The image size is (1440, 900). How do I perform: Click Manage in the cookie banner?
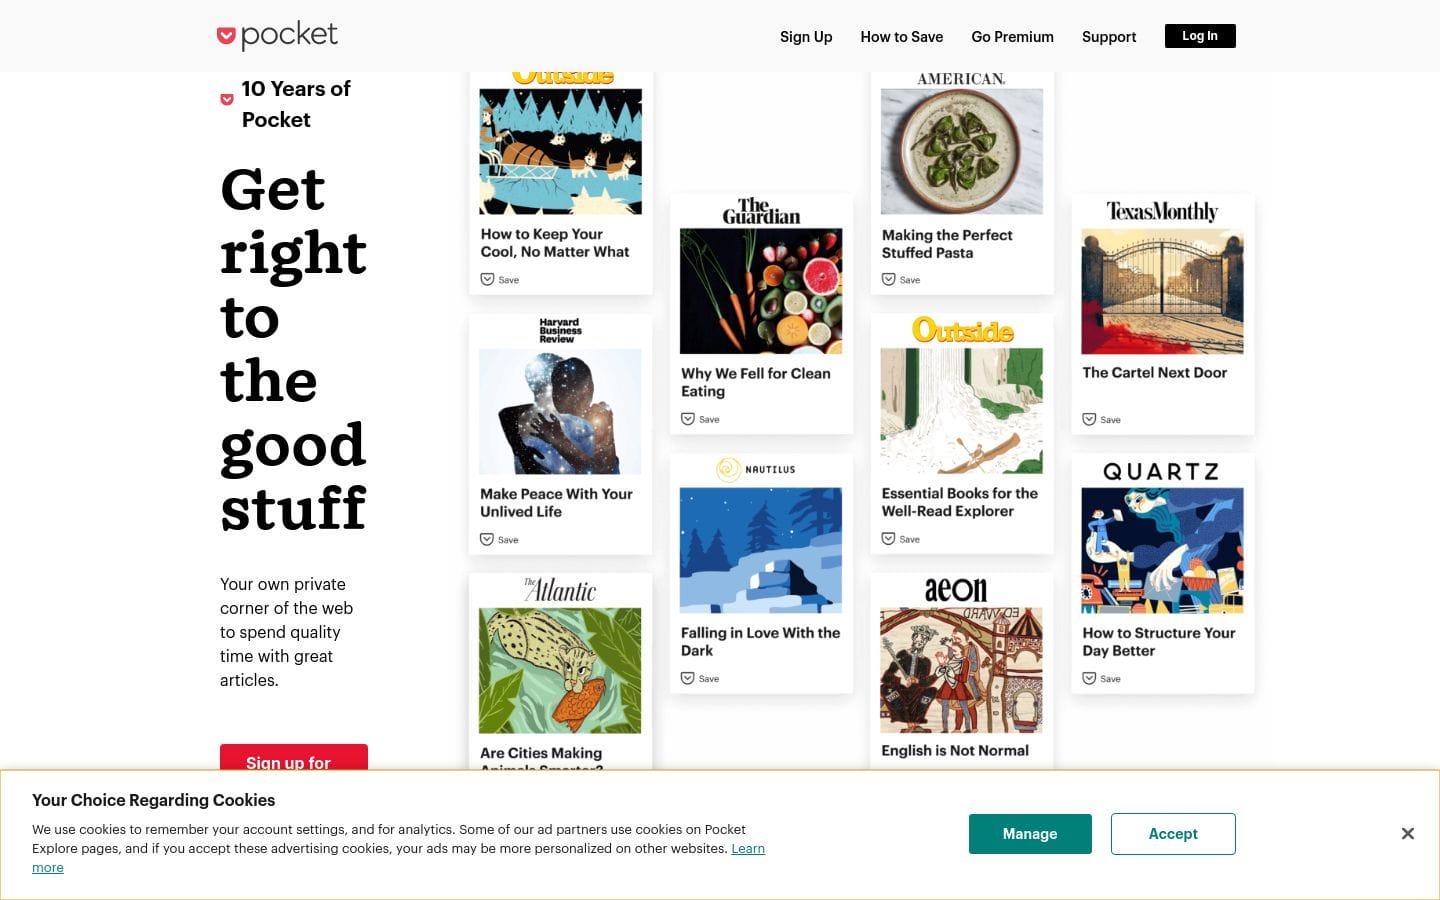pyautogui.click(x=1030, y=834)
